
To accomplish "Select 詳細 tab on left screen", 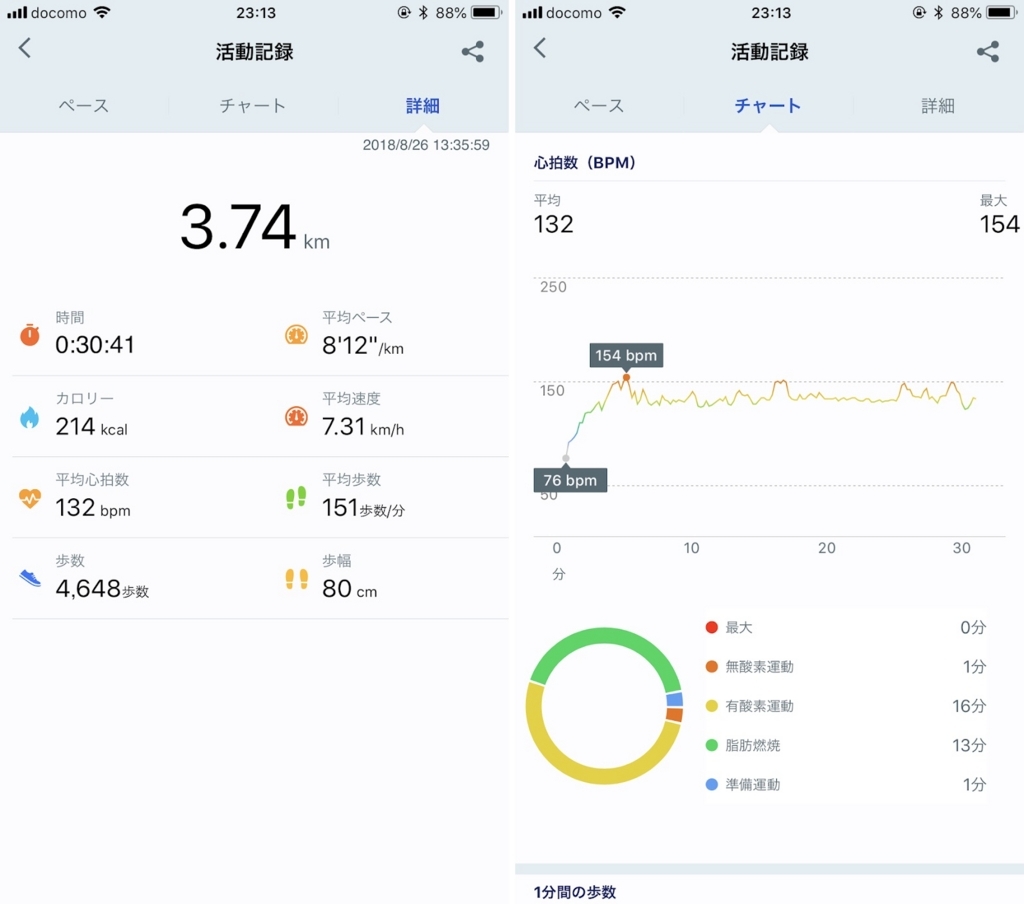I will [x=423, y=105].
